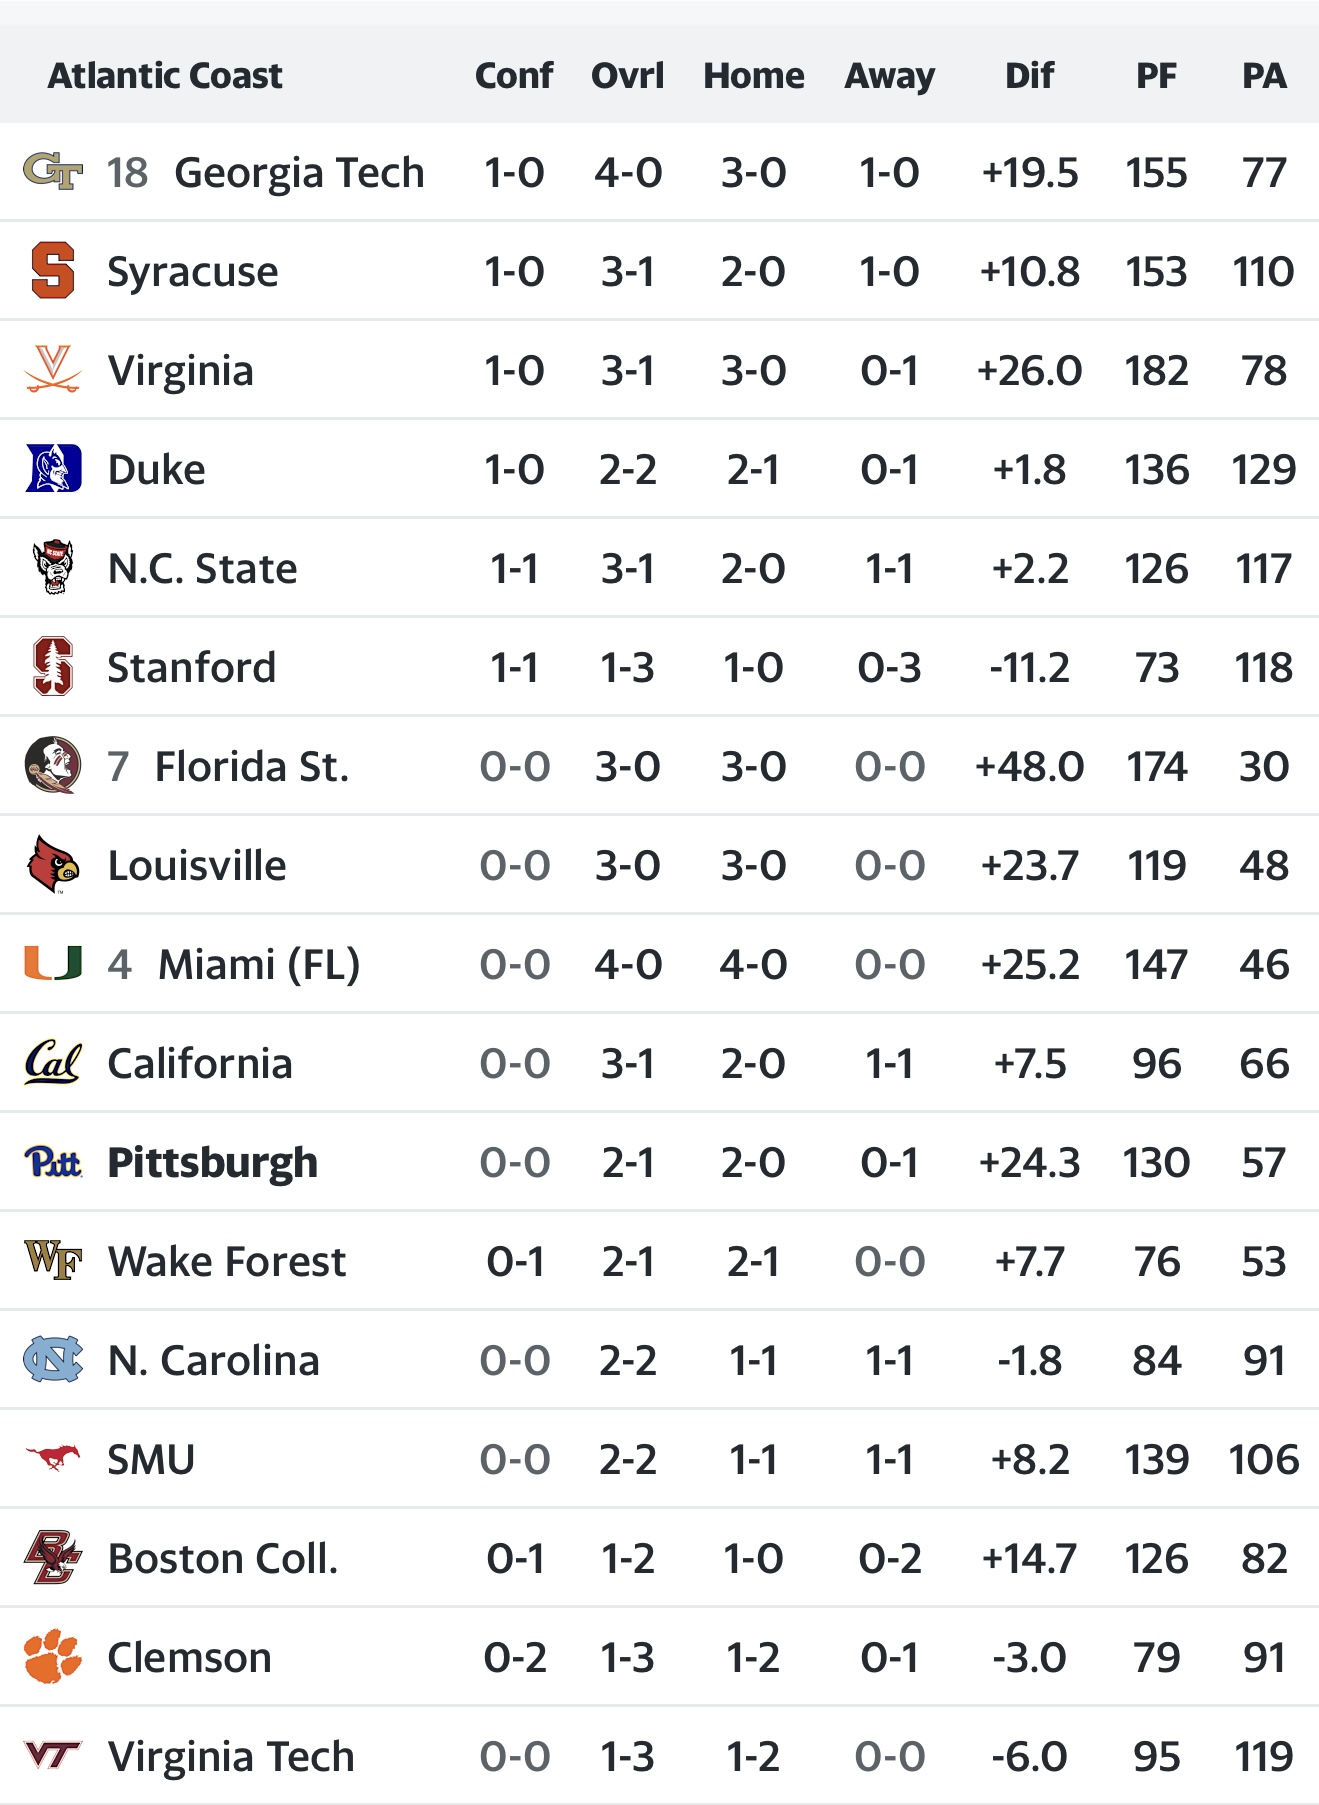
Task: Click the Florida St. Seminoles logo
Action: coord(53,766)
